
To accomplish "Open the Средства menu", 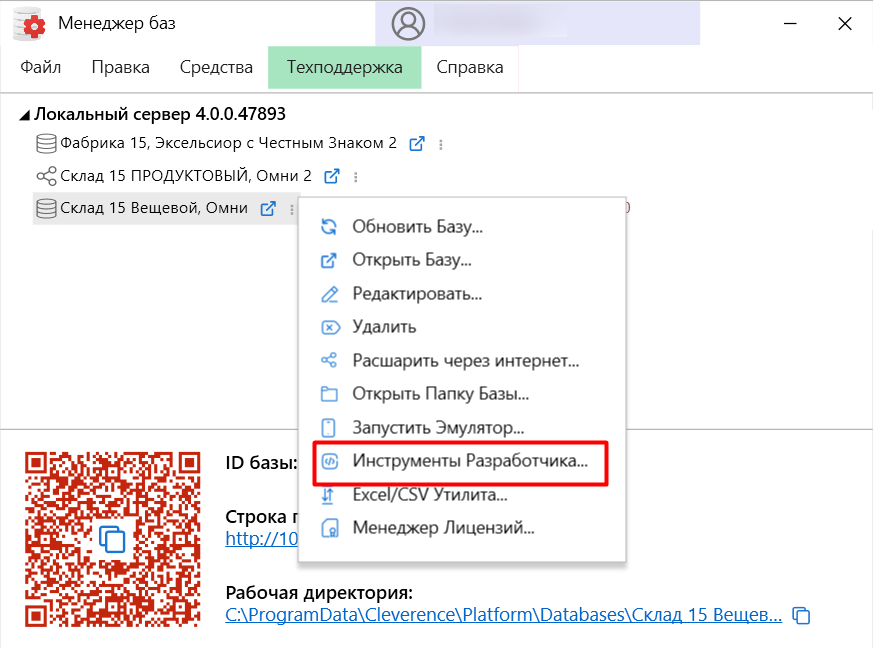I will click(x=216, y=67).
